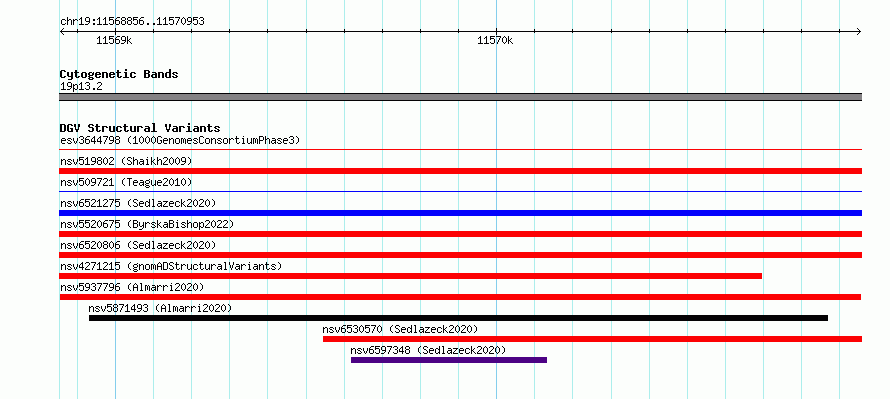Click the nsv509721 Teague2010 thin blue line
Viewport: 890px width, 399px height.
click(460, 192)
